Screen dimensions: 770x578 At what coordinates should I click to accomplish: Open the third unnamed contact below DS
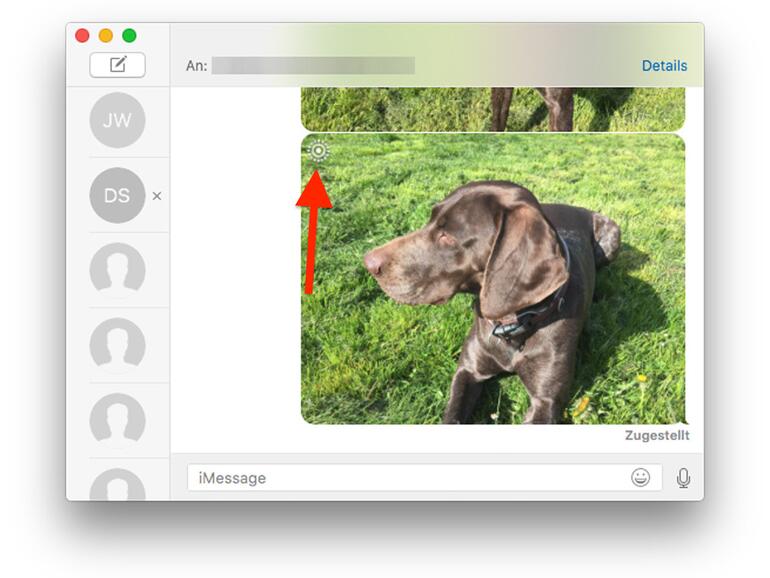pyautogui.click(x=117, y=420)
